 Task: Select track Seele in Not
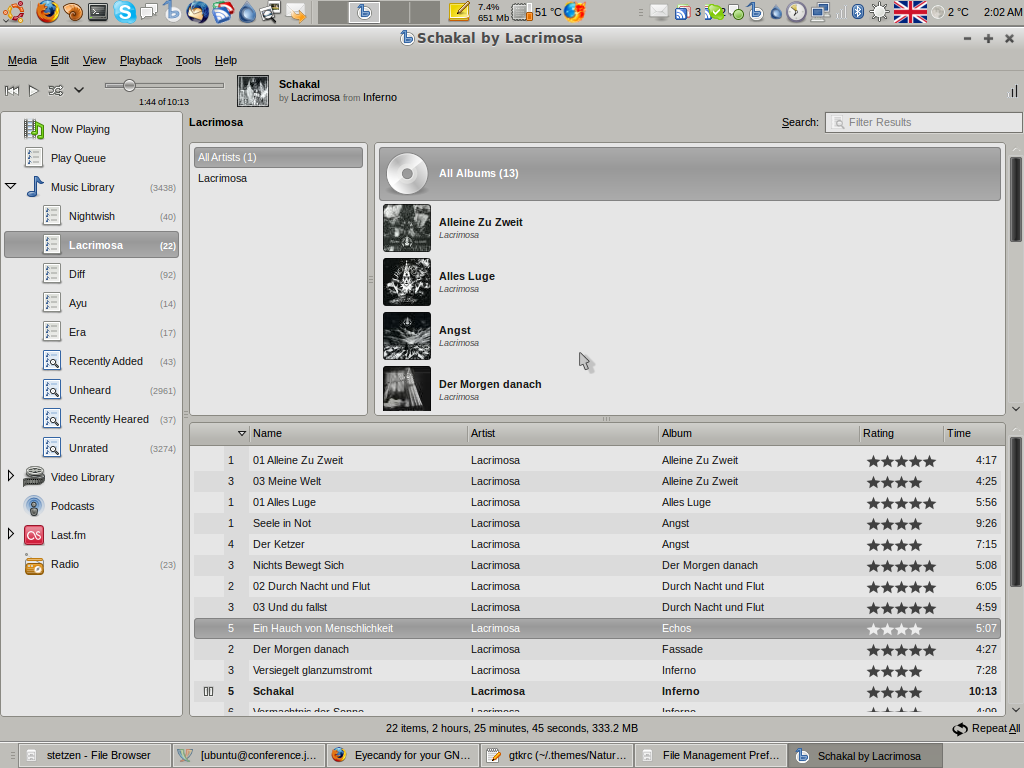coord(597,523)
